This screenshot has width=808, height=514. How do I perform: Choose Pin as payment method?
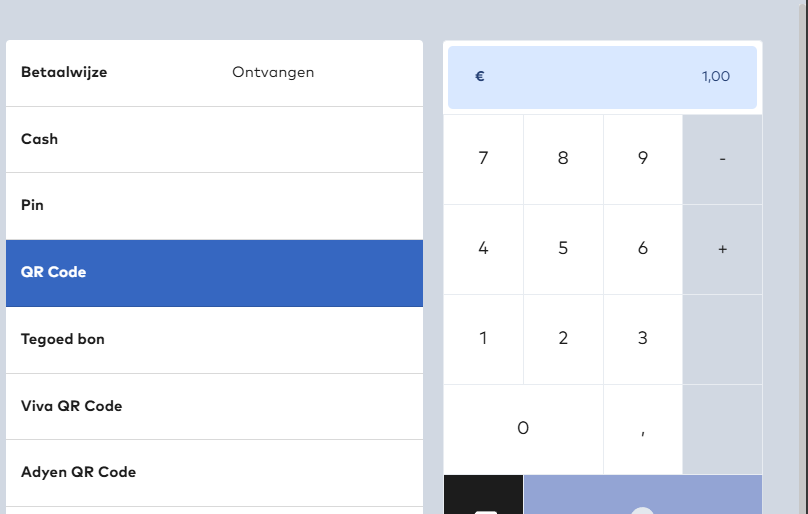click(x=214, y=206)
